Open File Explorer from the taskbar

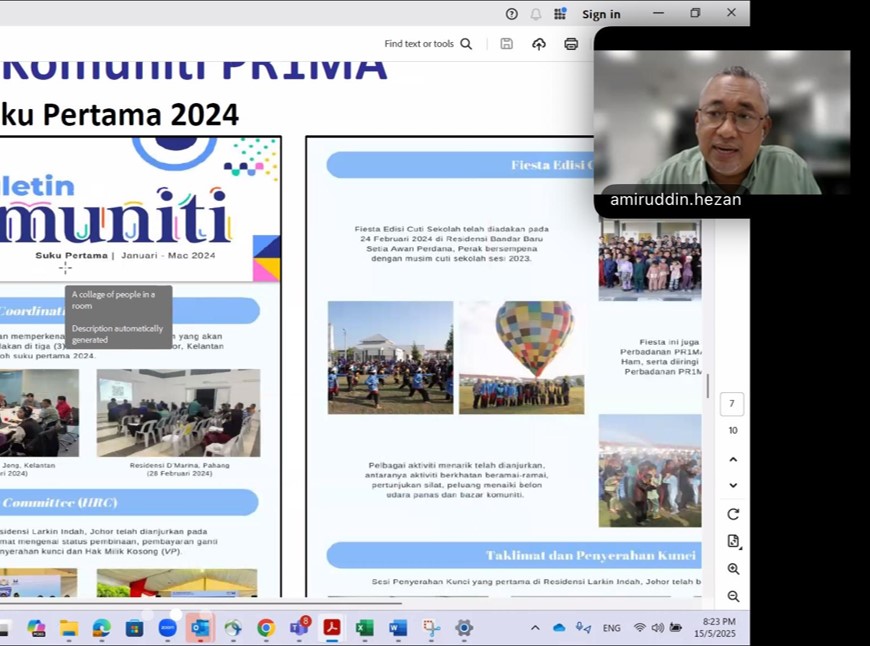69,628
